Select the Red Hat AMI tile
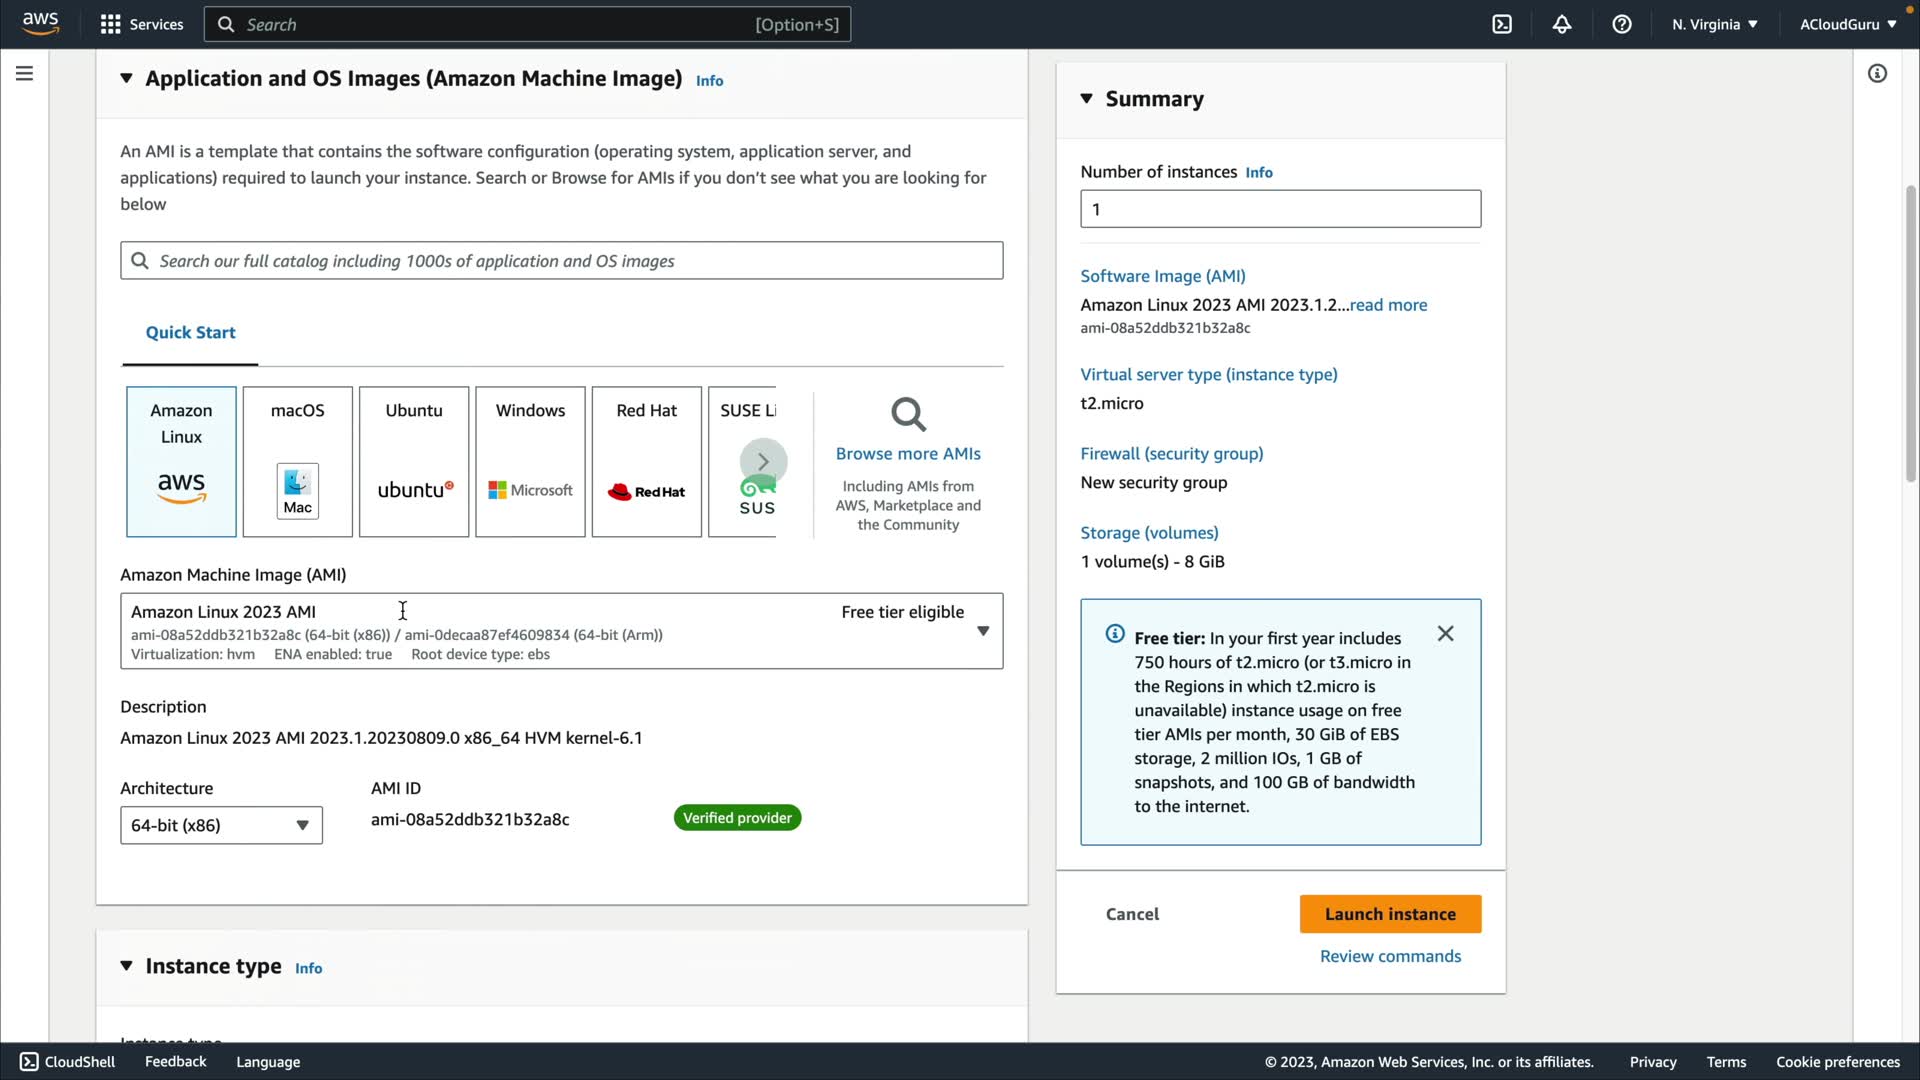The image size is (1920, 1080). tap(646, 462)
